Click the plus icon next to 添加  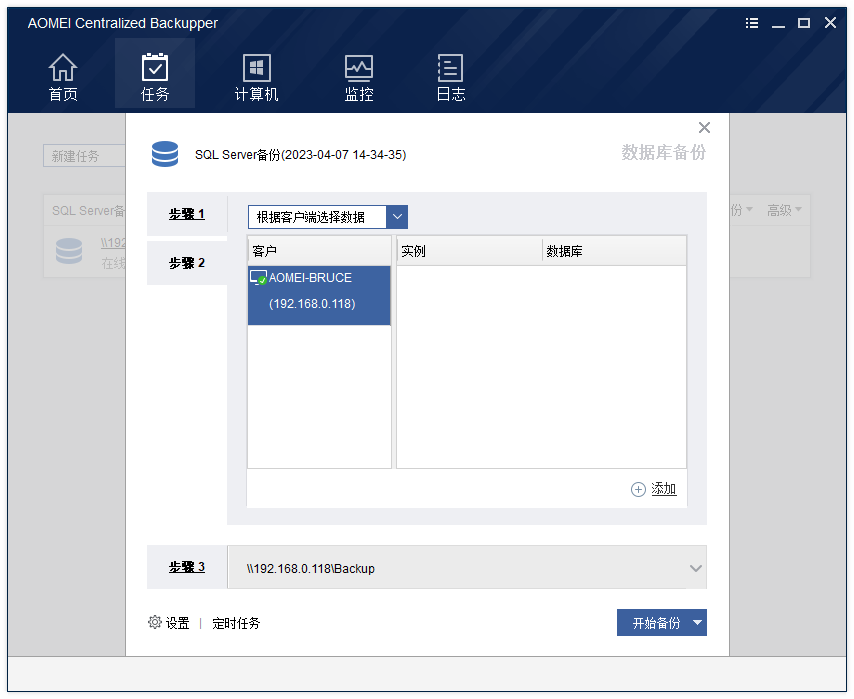coord(638,489)
